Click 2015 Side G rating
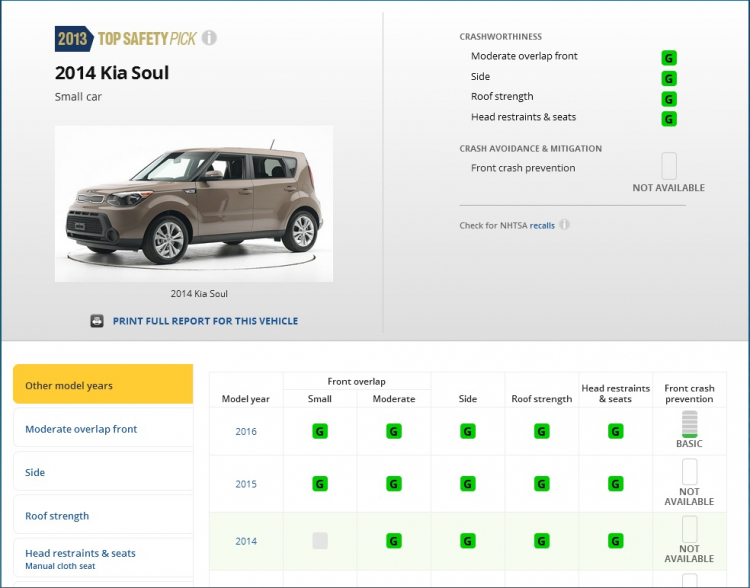750x588 pixels. [468, 484]
